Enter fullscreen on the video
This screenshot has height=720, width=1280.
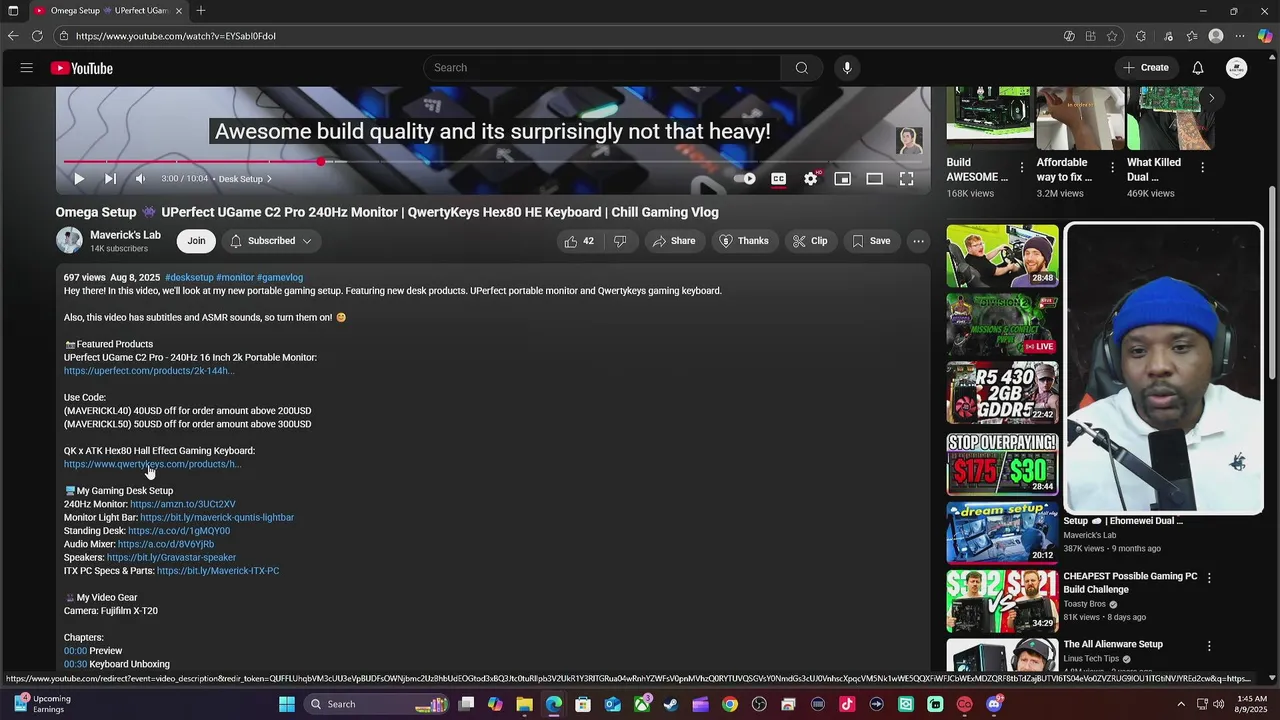point(906,179)
